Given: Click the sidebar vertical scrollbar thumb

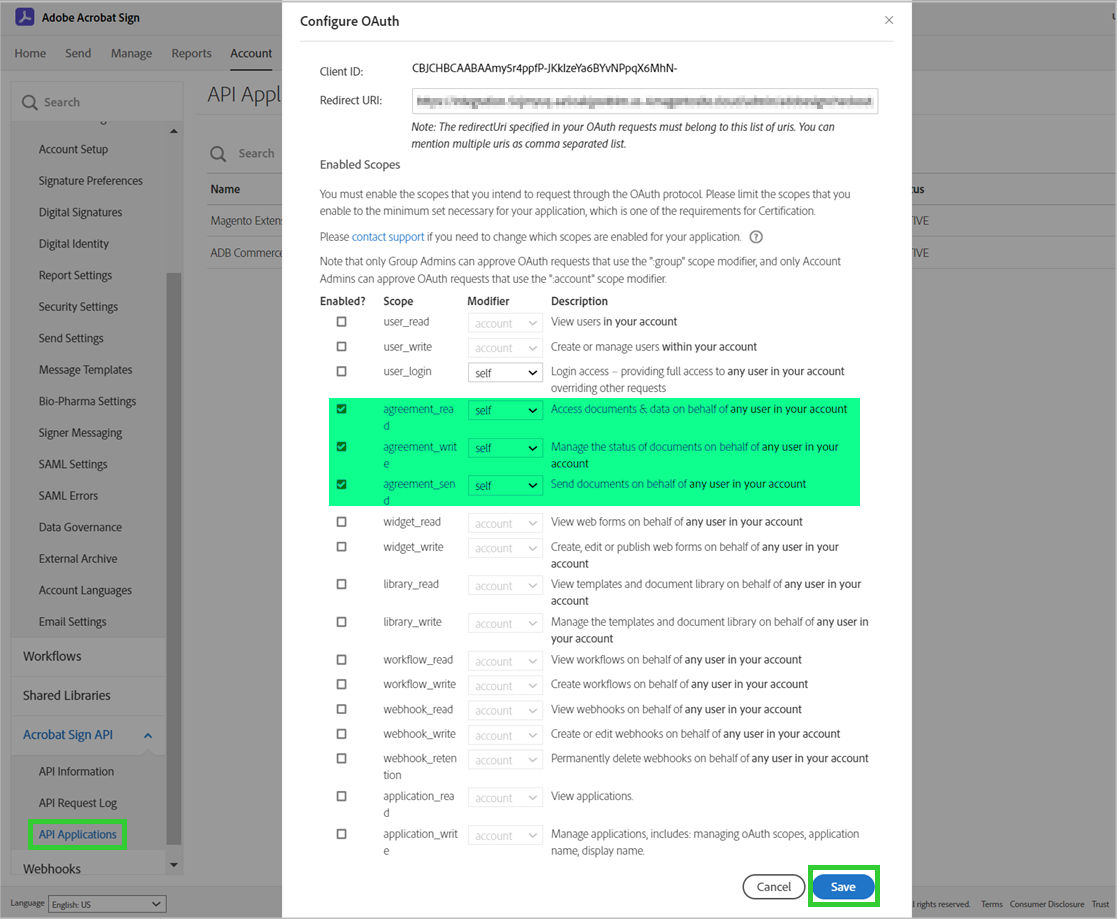Looking at the screenshot, I should point(174,559).
